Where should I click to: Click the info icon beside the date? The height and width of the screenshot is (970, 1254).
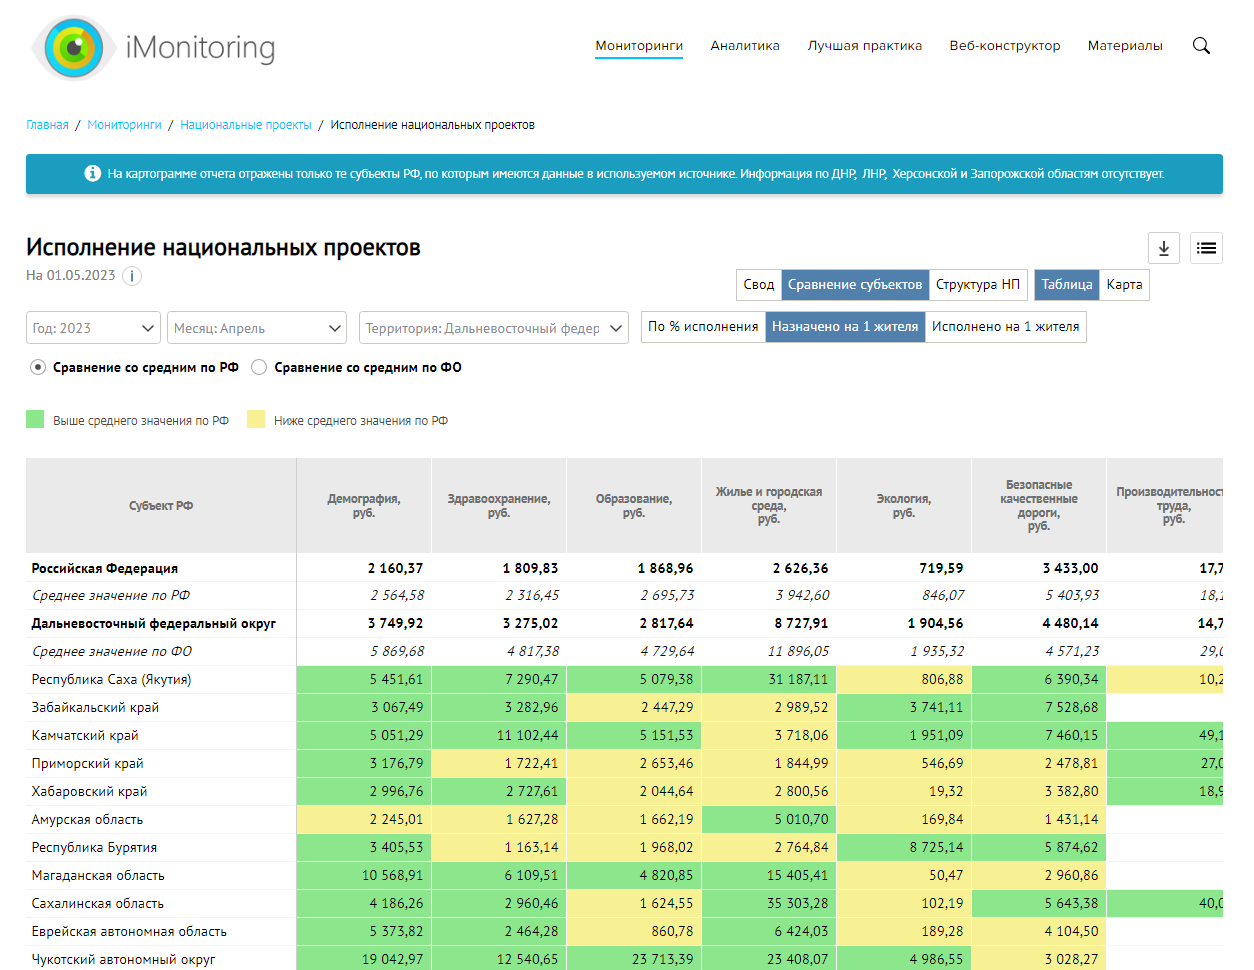pyautogui.click(x=132, y=276)
